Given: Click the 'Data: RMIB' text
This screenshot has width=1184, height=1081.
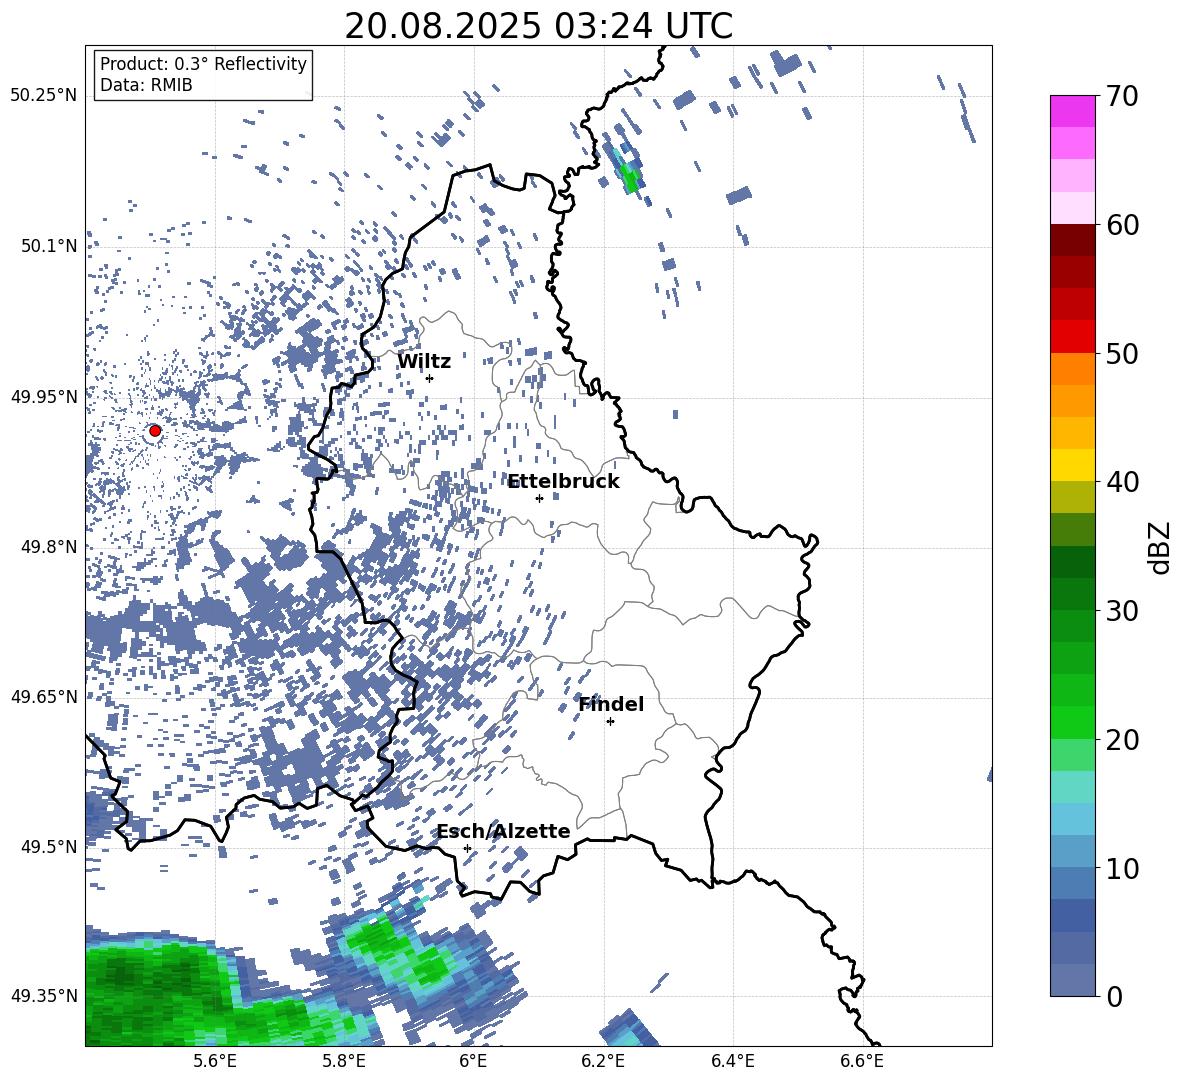Looking at the screenshot, I should [x=146, y=85].
